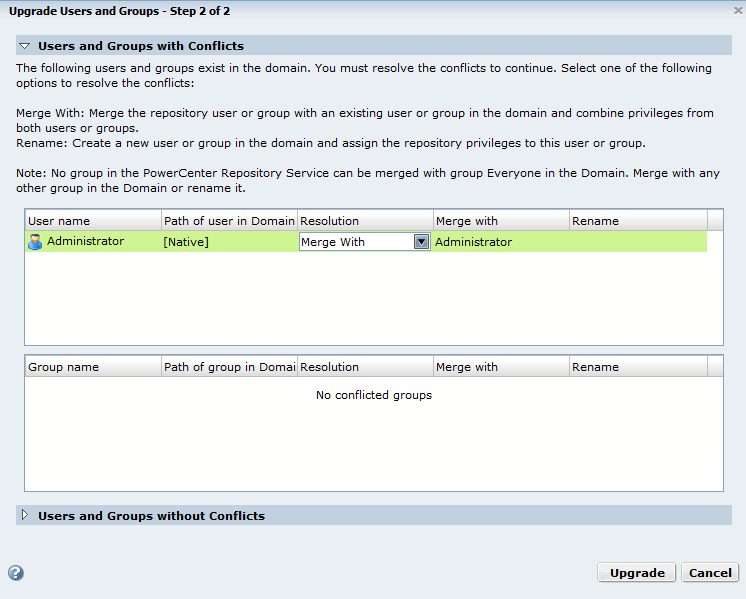746x599 pixels.
Task: Click Path of group in Domain header
Action: pyautogui.click(x=229, y=367)
